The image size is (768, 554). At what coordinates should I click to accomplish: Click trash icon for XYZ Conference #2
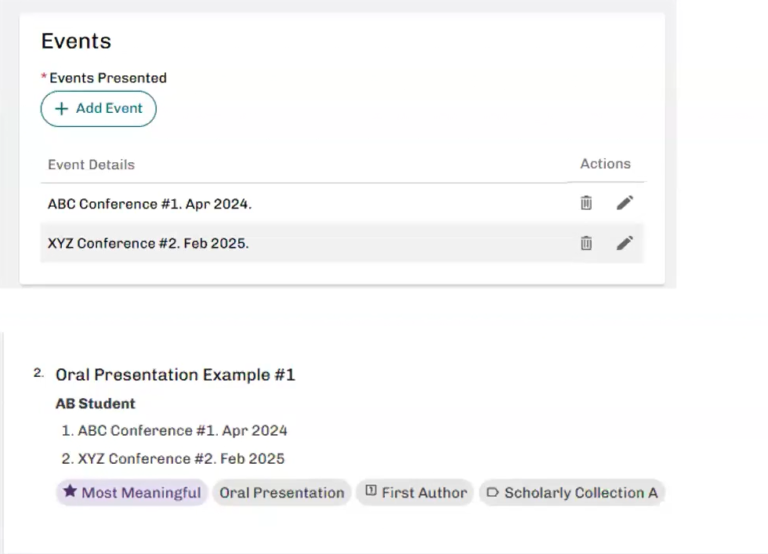[x=586, y=243]
